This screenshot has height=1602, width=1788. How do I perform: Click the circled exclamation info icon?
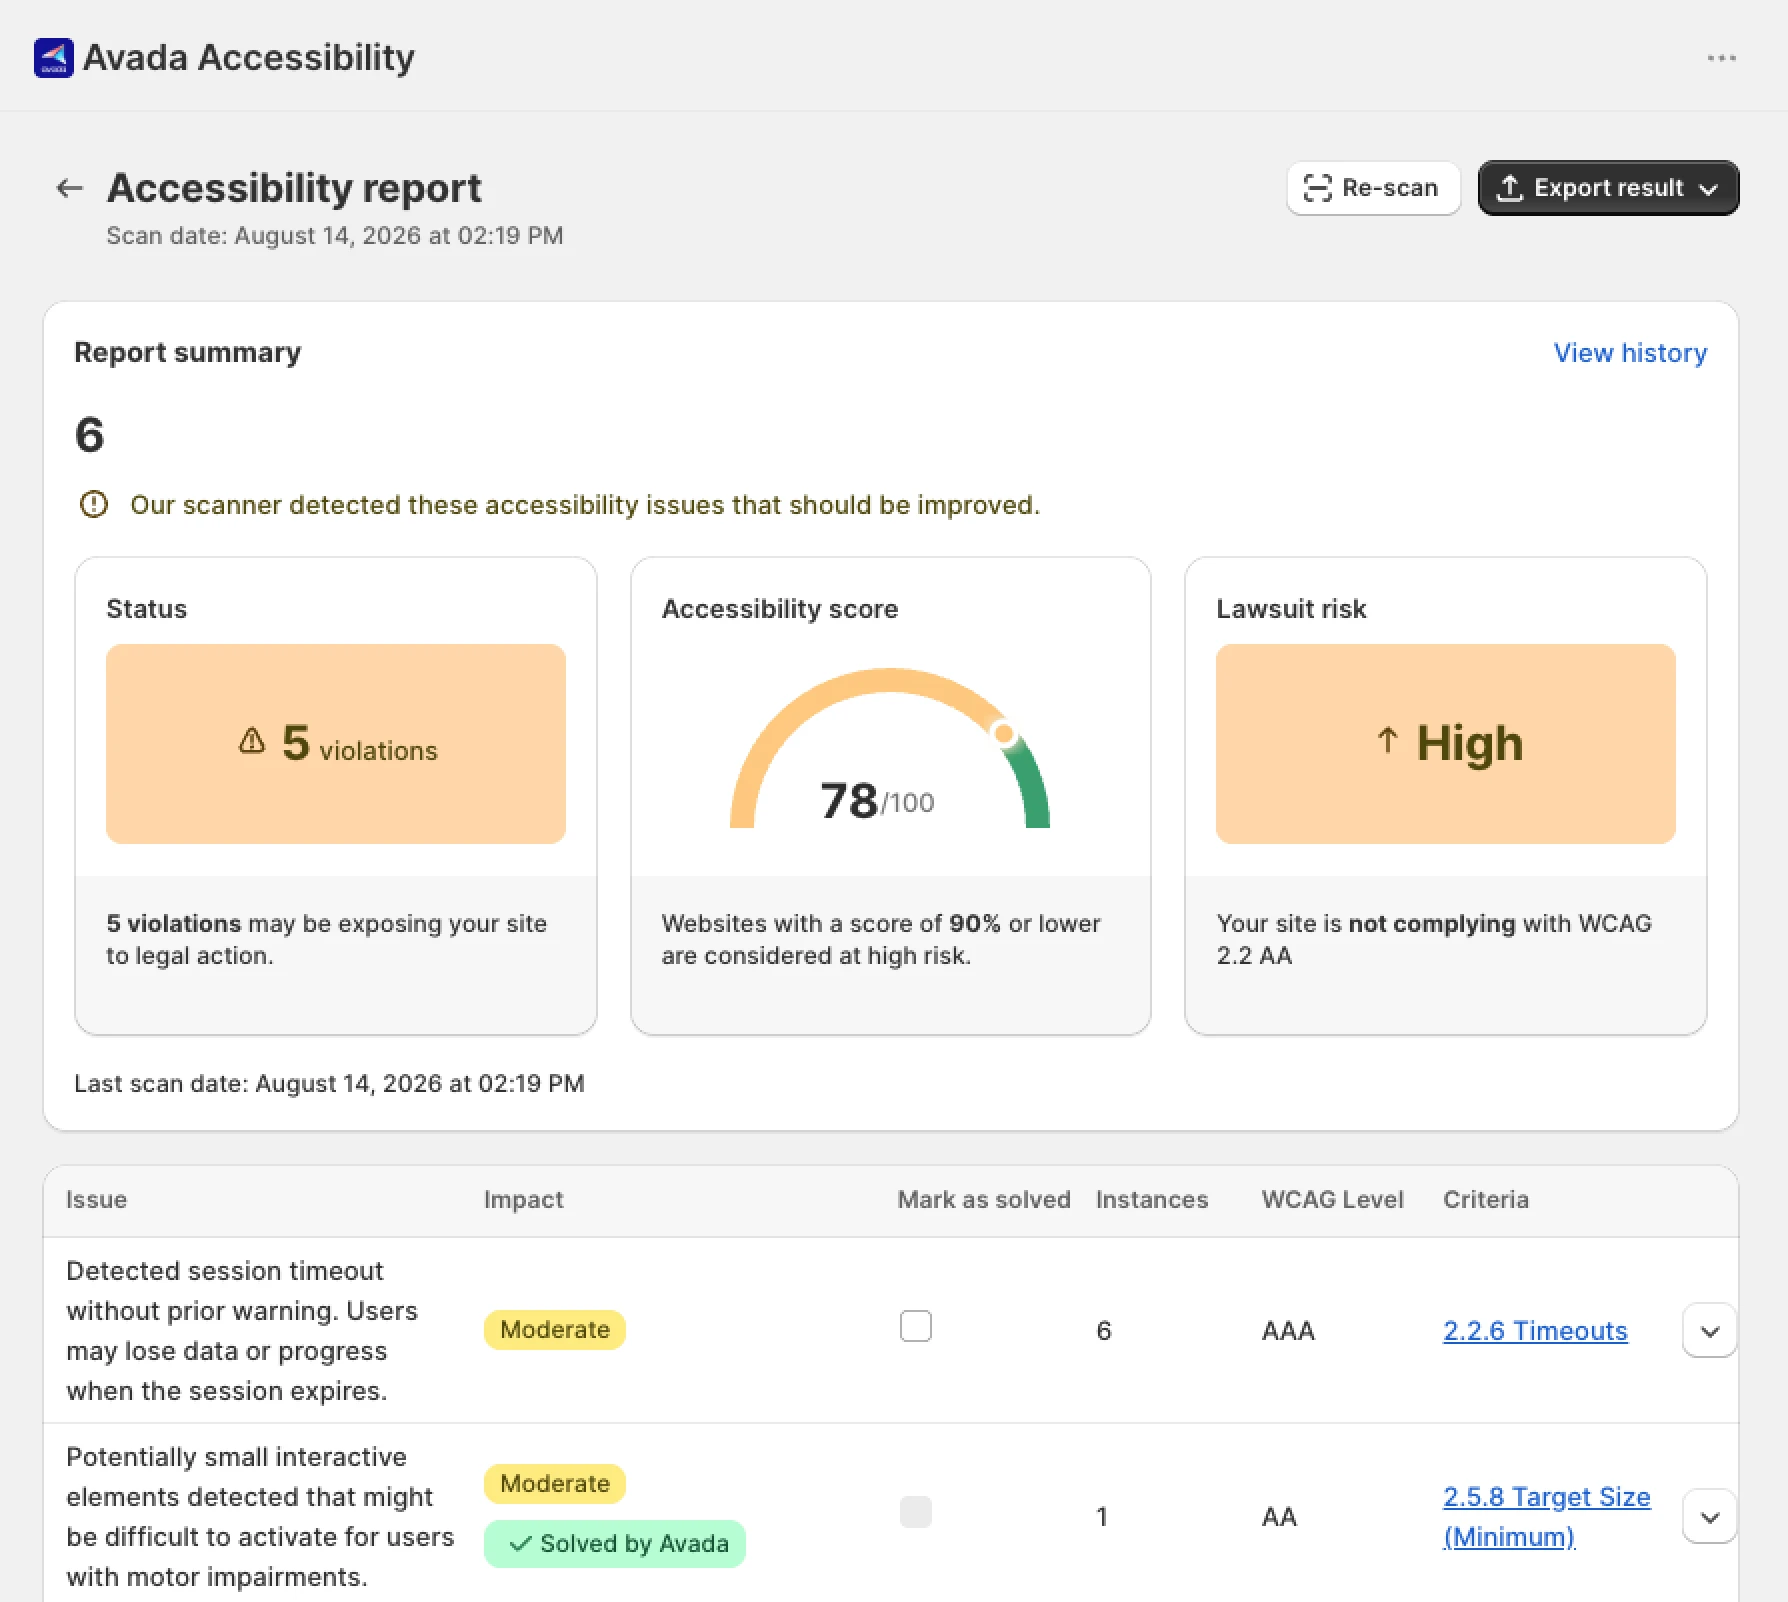pos(94,504)
